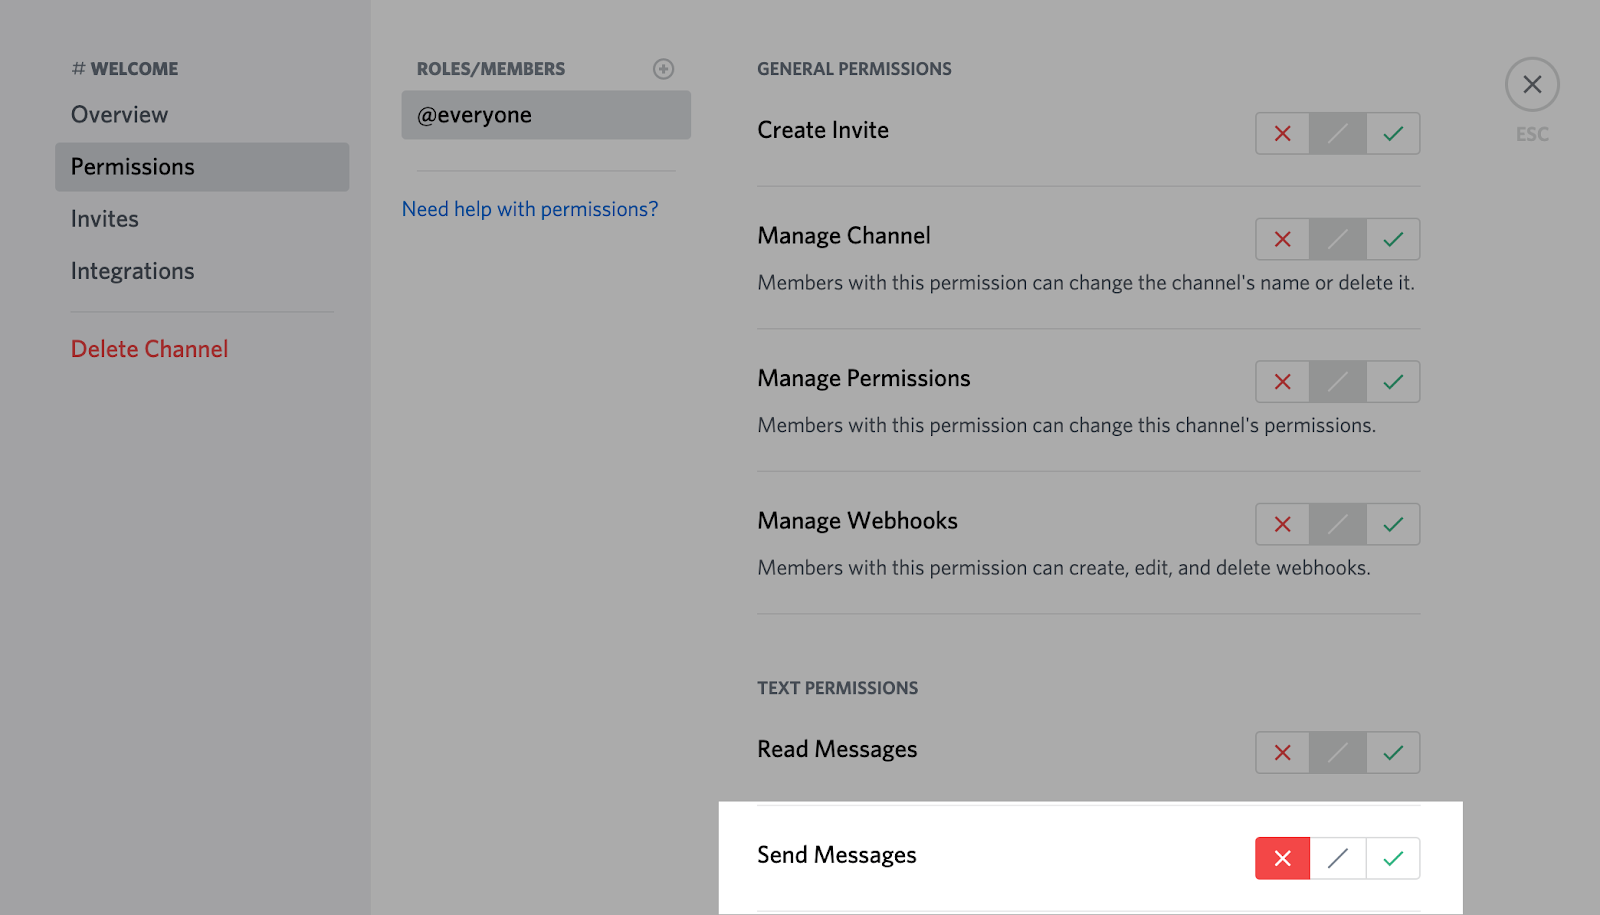The image size is (1600, 915).
Task: Deny the Manage Channel permission
Action: click(x=1282, y=240)
